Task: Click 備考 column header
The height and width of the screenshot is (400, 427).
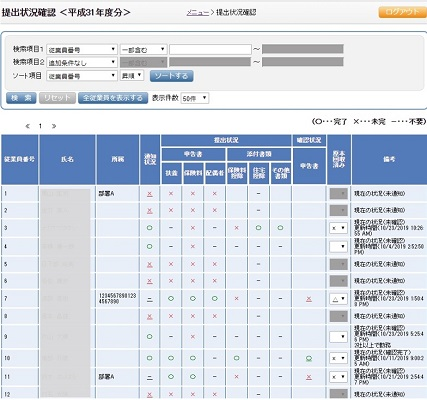Action: (389, 160)
